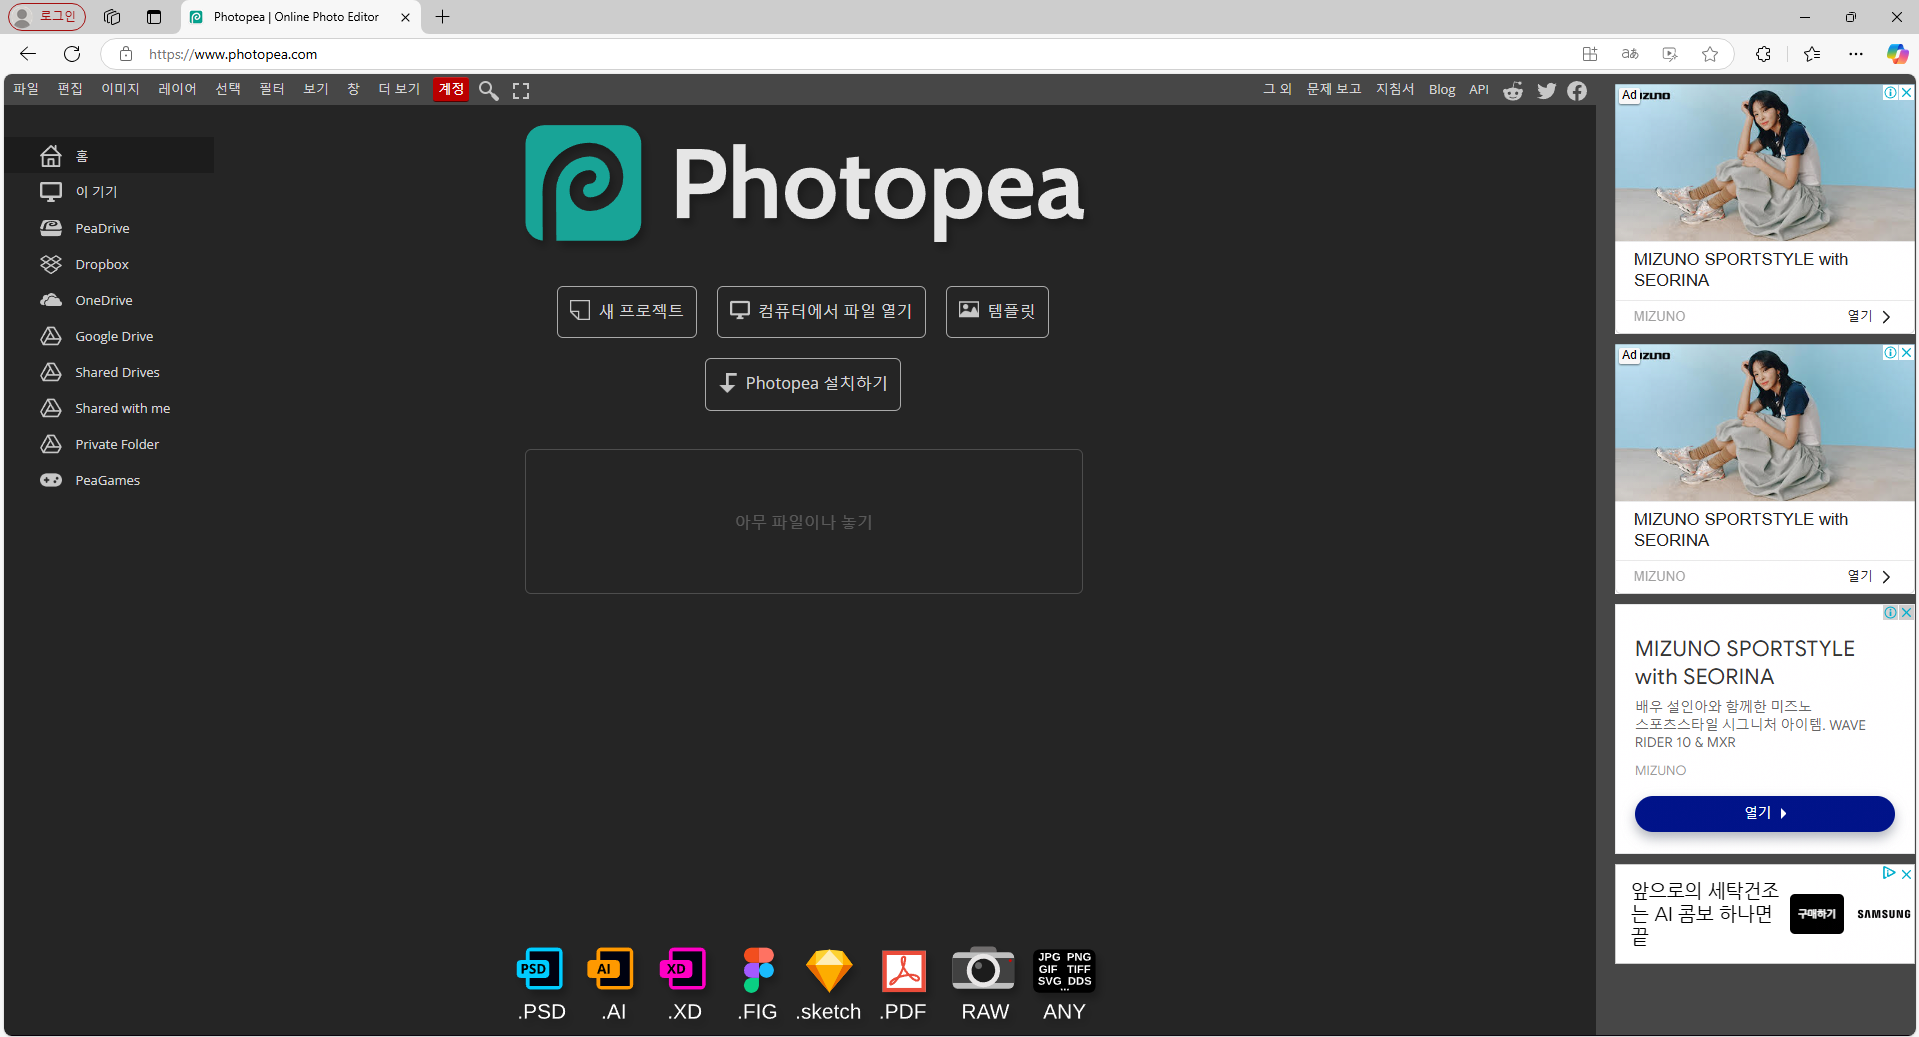Click the 템플릿 button

[997, 311]
